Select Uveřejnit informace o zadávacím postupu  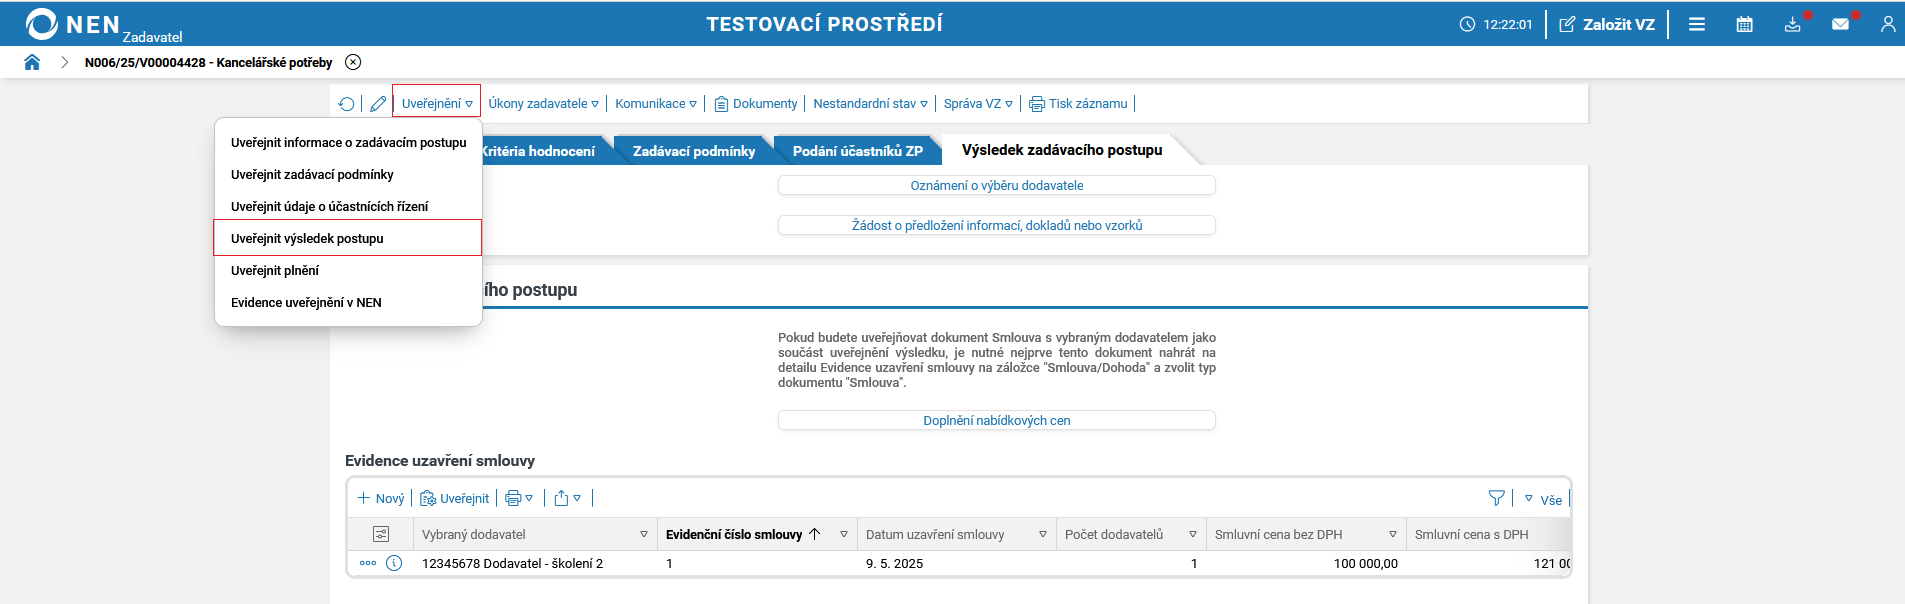(348, 143)
